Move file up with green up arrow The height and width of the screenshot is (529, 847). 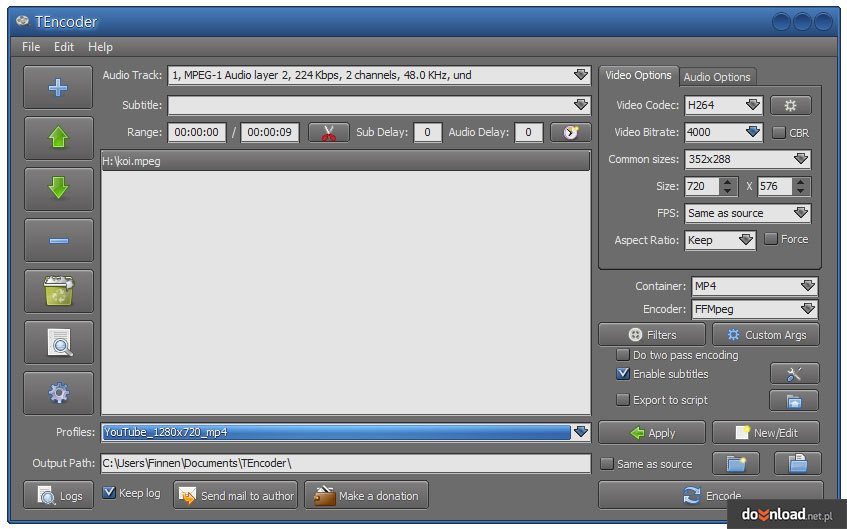[58, 138]
